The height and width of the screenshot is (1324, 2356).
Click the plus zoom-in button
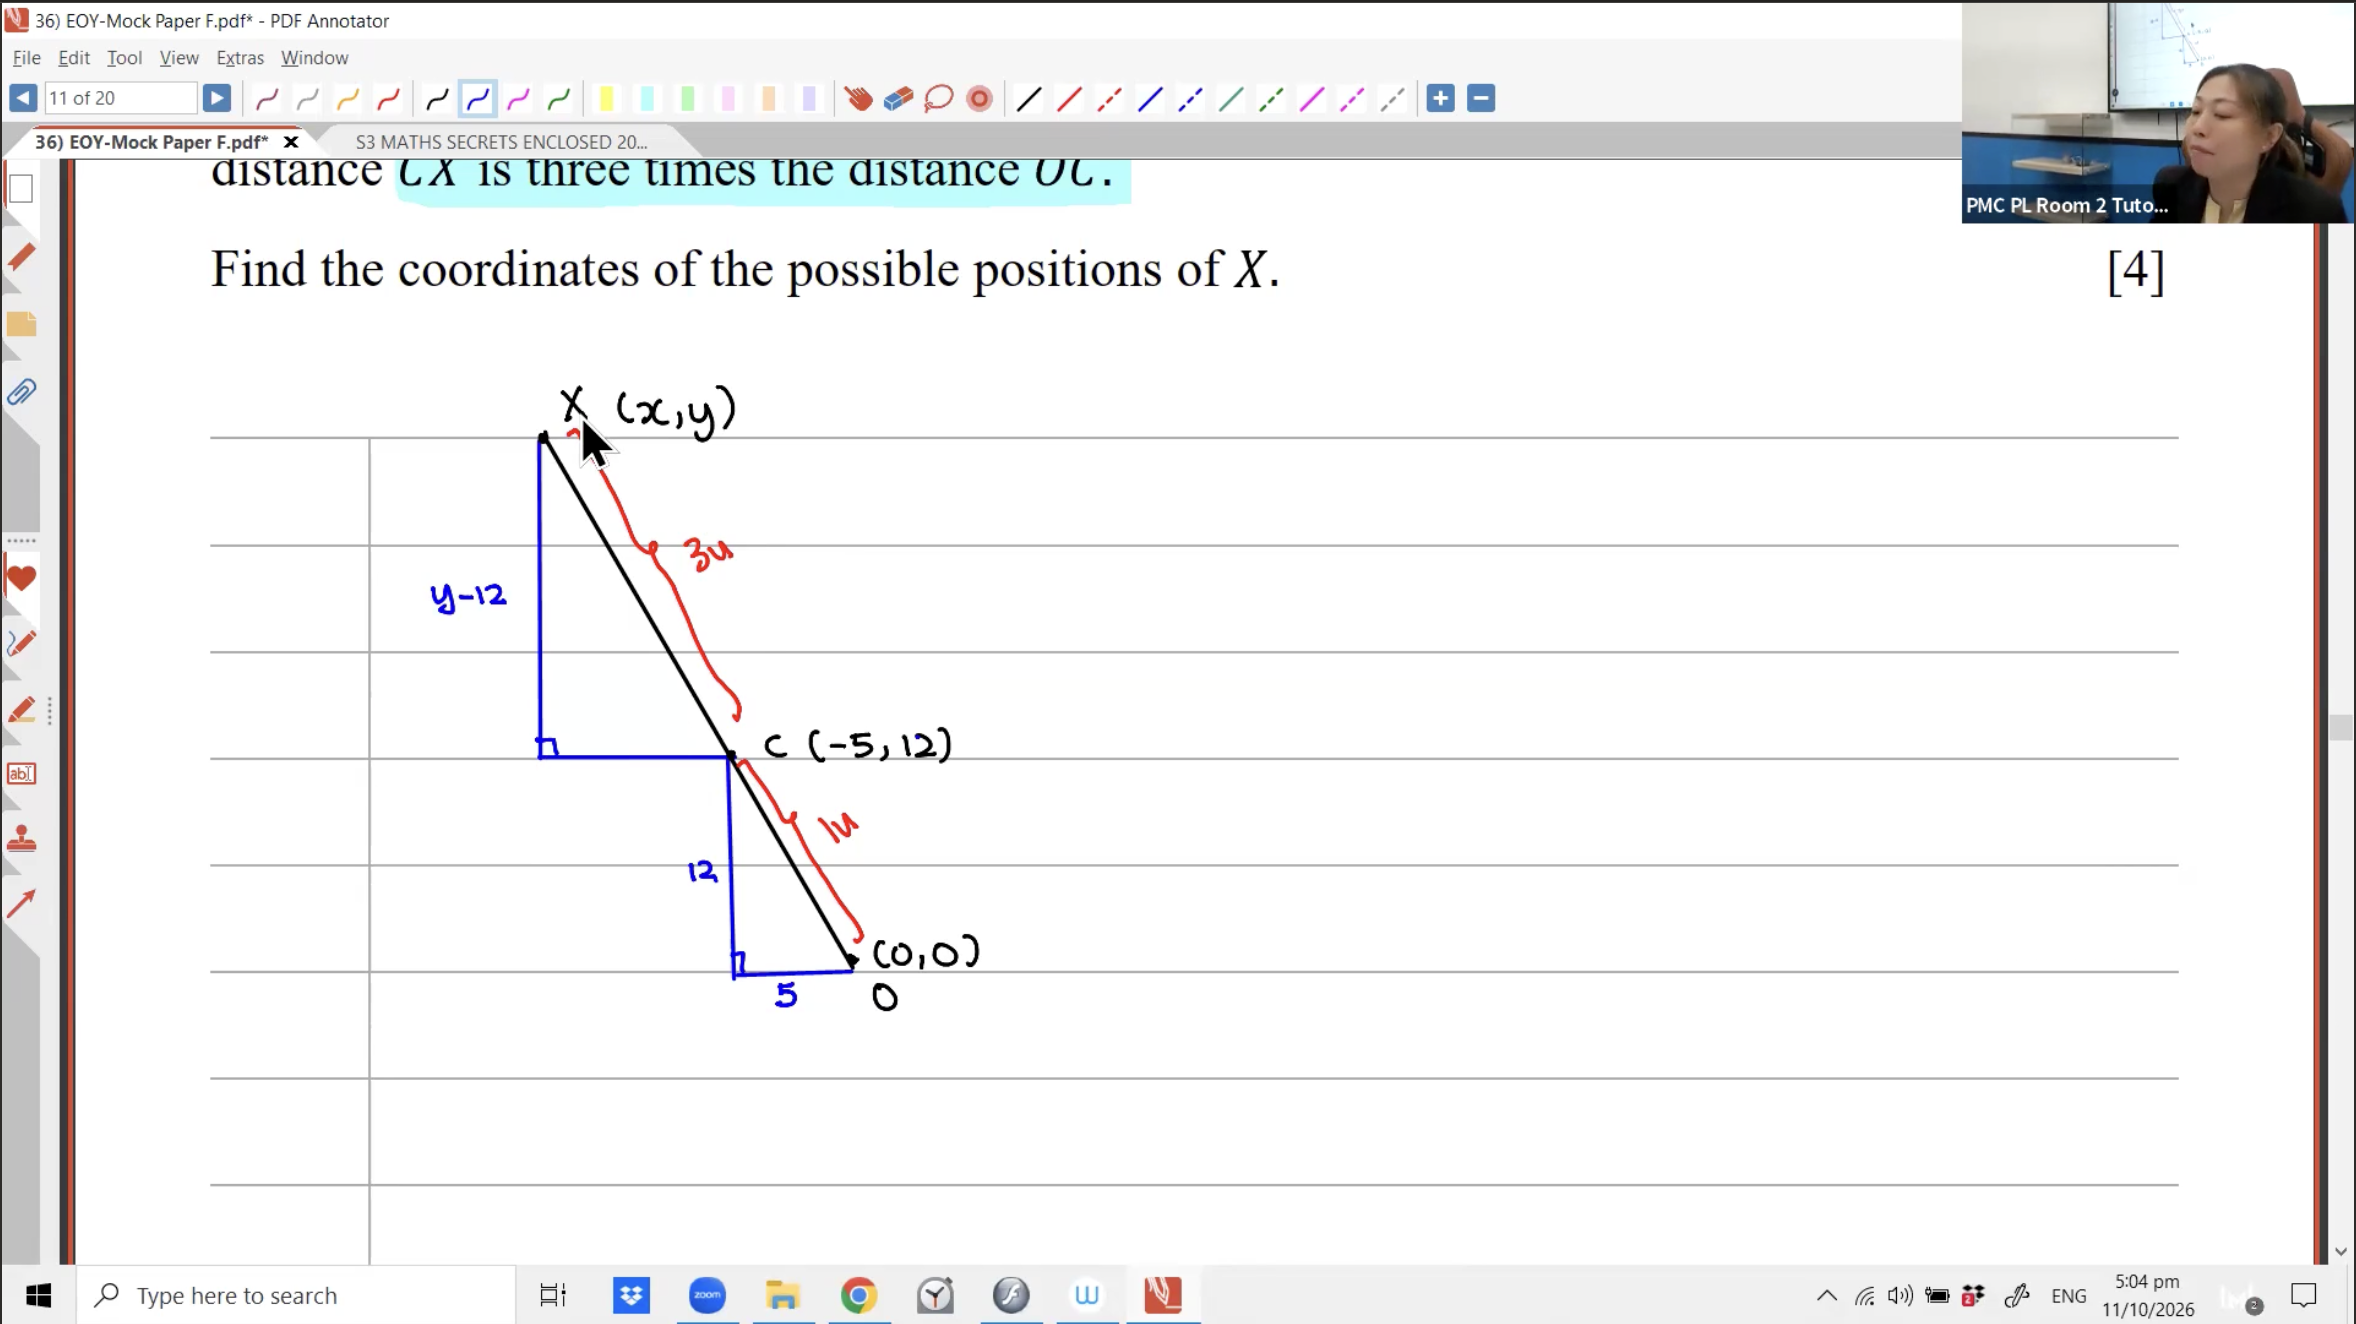point(1440,98)
